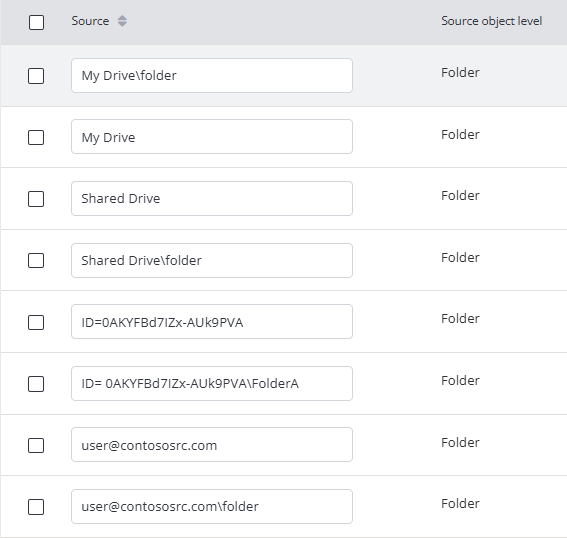
Task: Tick the select-all checkbox in header
Action: click(37, 22)
